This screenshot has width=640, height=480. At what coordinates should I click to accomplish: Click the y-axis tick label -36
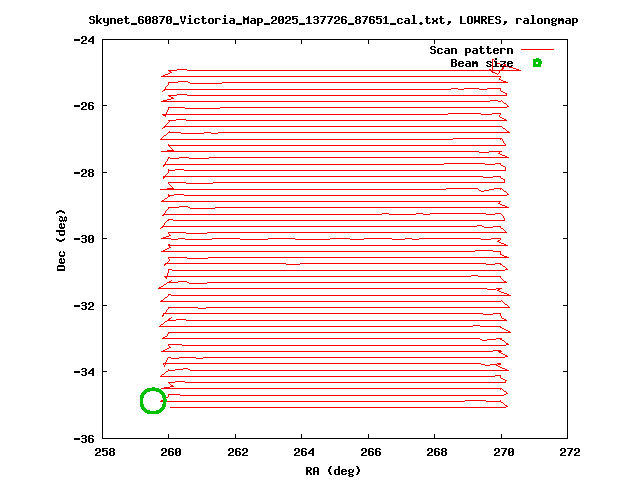(84, 439)
